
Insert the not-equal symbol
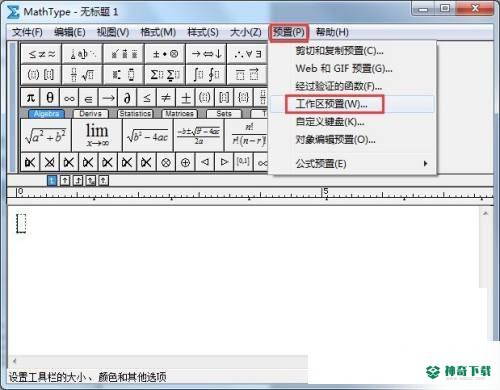click(x=166, y=98)
